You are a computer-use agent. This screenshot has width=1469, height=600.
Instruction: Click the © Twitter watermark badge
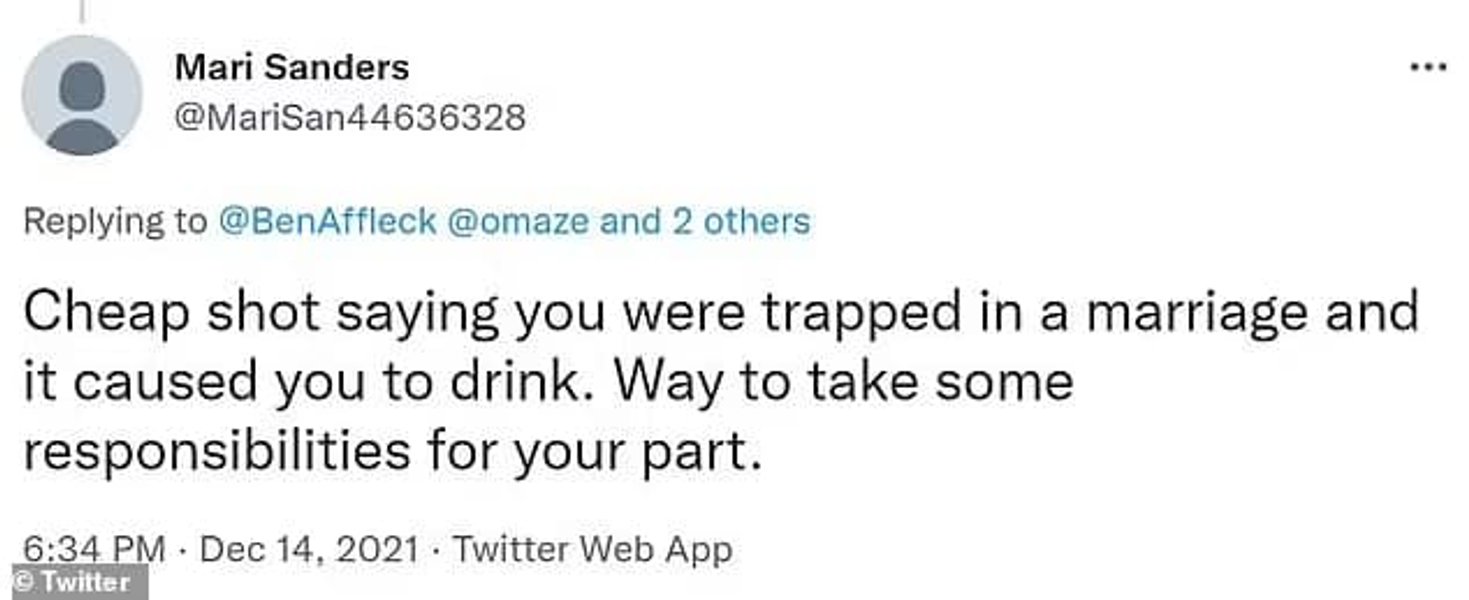(x=72, y=582)
